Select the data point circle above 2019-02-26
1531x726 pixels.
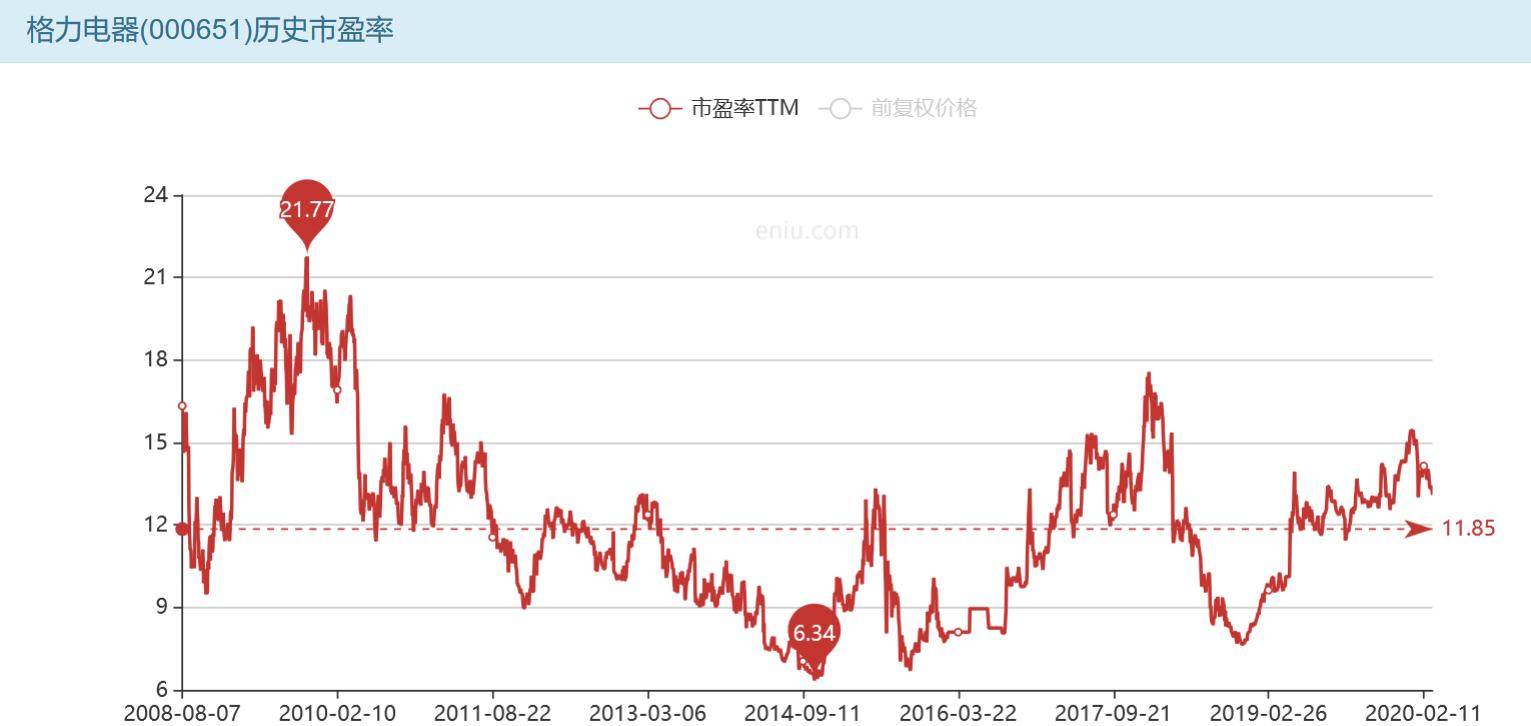[1268, 590]
